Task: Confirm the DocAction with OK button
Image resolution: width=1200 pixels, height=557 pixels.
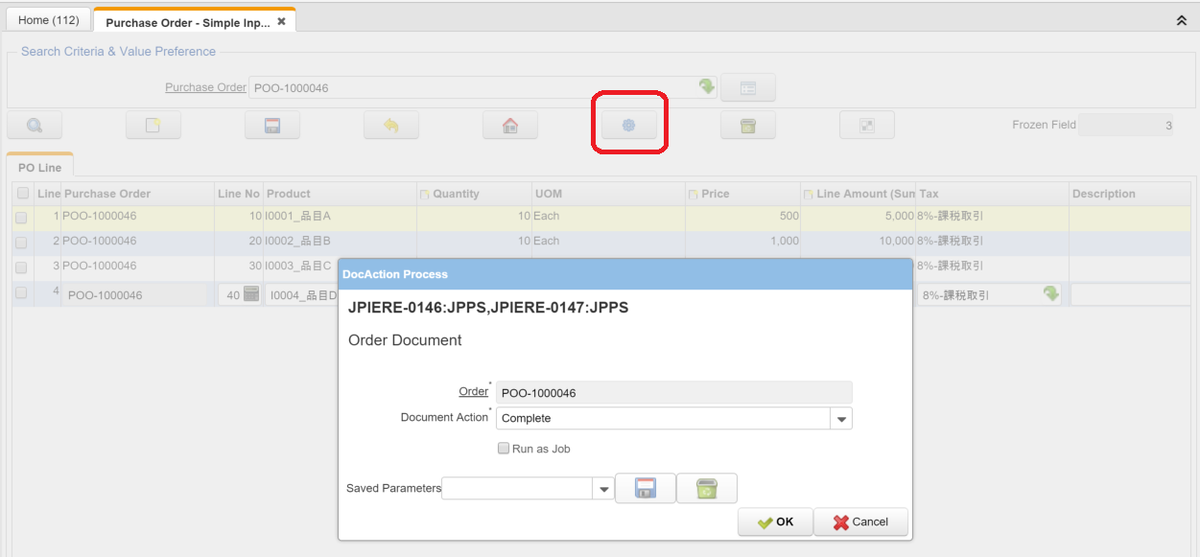Action: click(775, 522)
